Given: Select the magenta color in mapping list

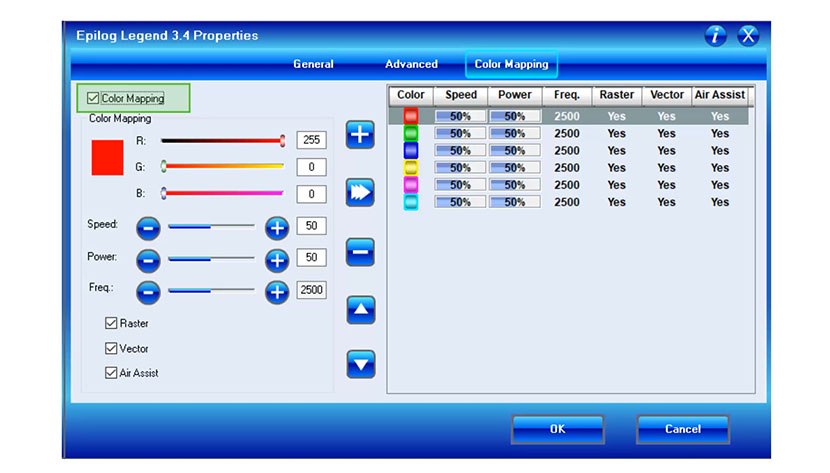Looking at the screenshot, I should (411, 185).
